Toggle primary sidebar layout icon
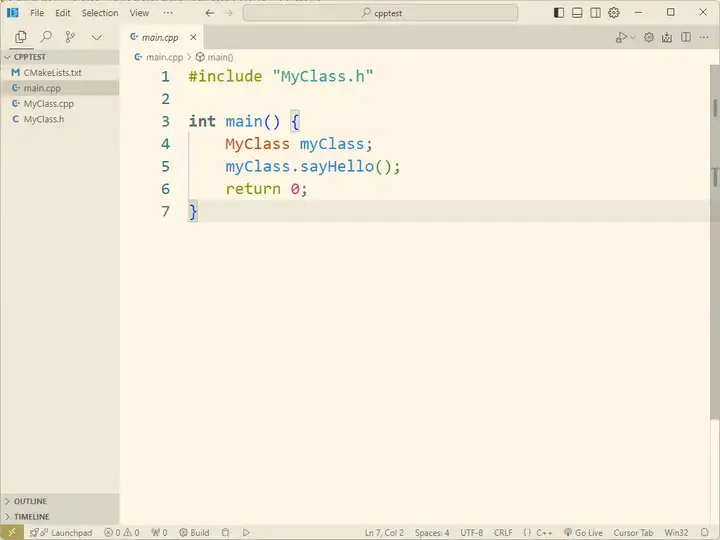Screen dimensions: 720x540 tap(559, 13)
